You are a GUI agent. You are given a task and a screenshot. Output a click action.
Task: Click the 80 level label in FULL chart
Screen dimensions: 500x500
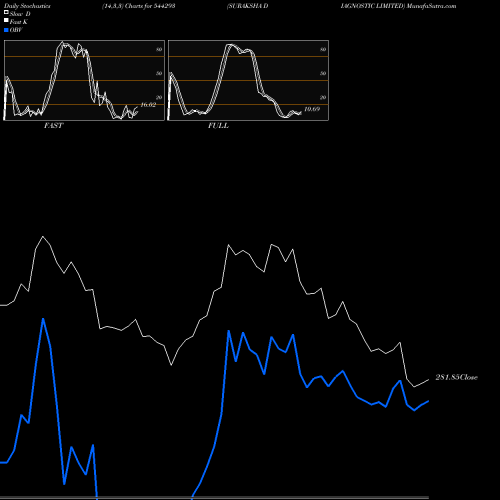[323, 49]
